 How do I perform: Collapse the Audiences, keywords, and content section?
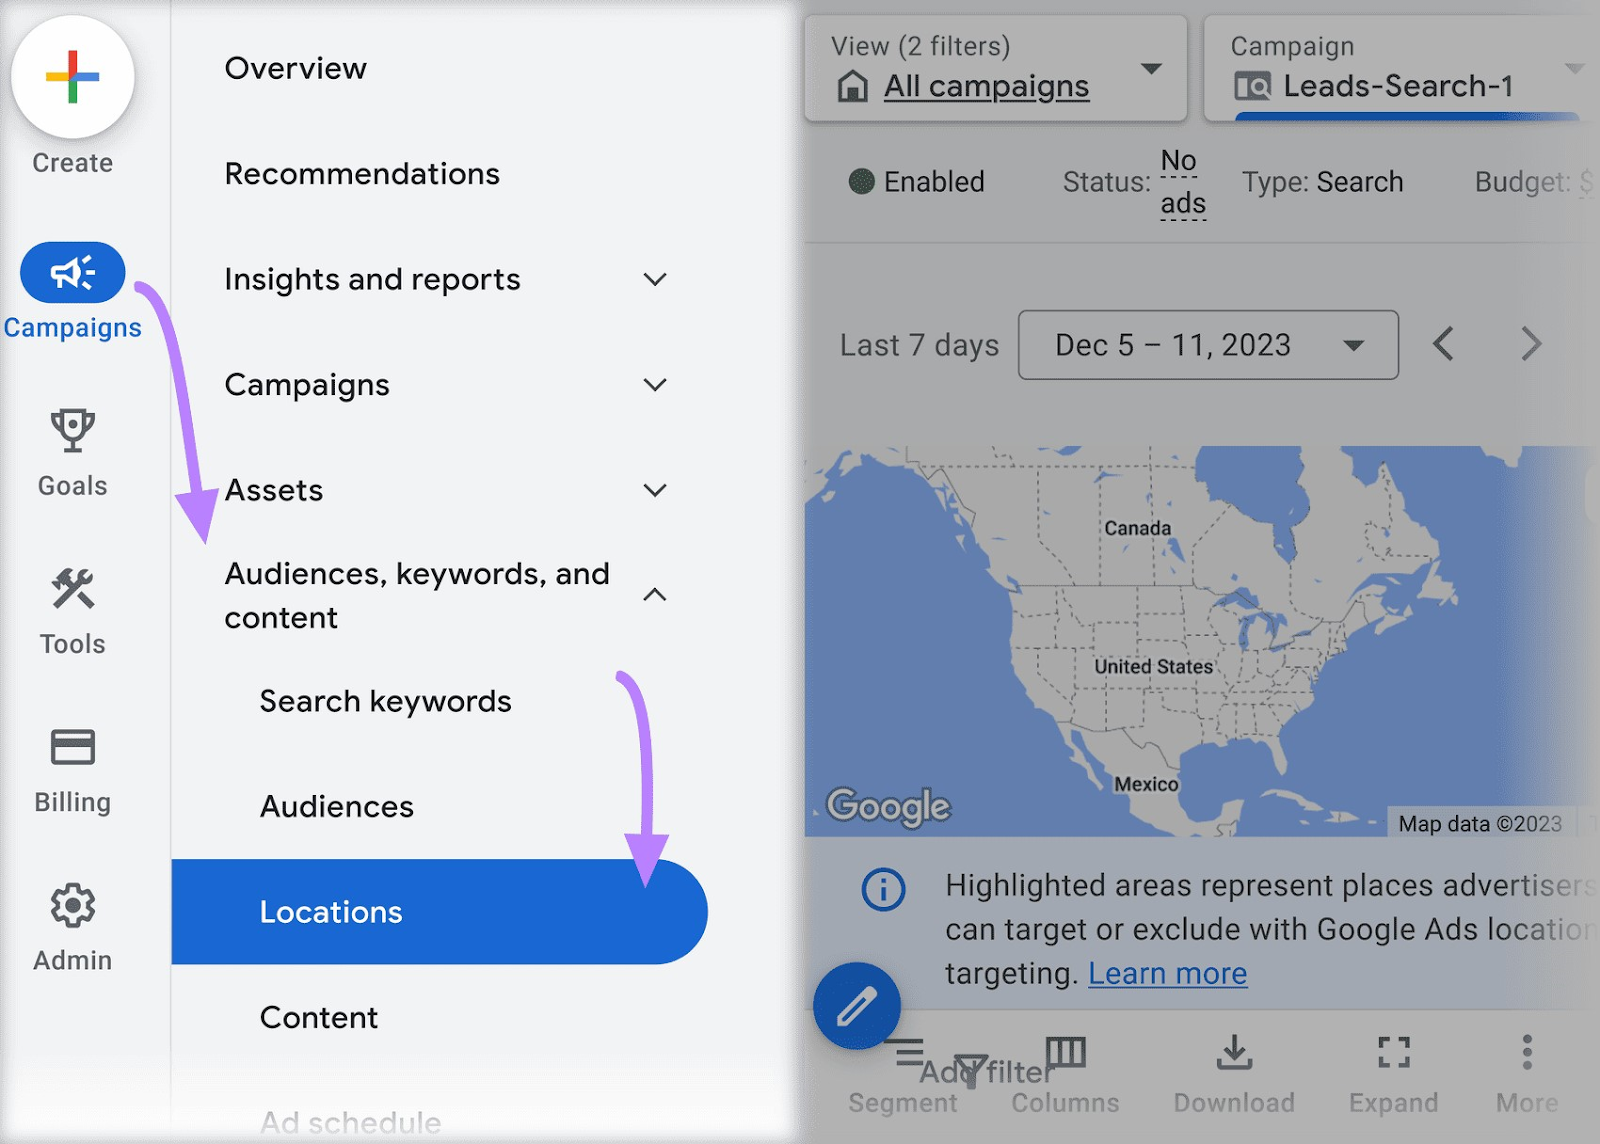click(x=655, y=594)
